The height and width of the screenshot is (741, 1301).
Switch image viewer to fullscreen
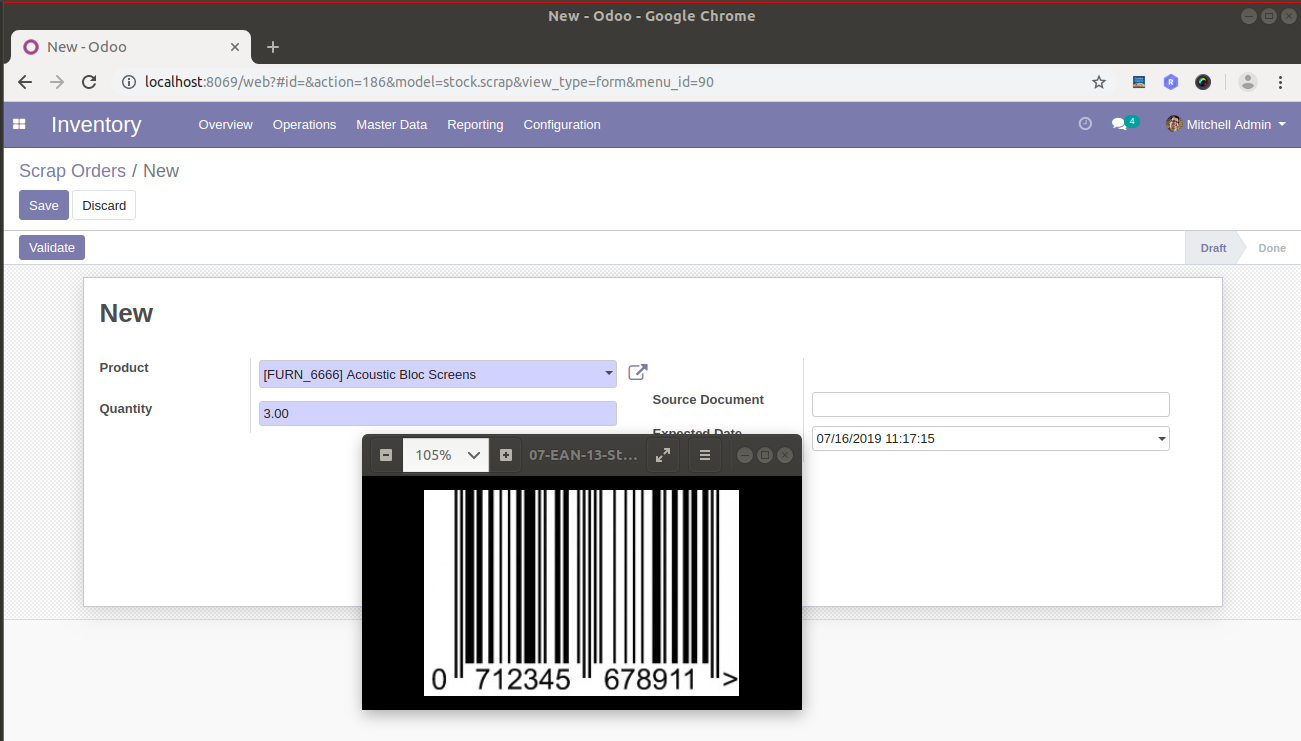click(662, 455)
